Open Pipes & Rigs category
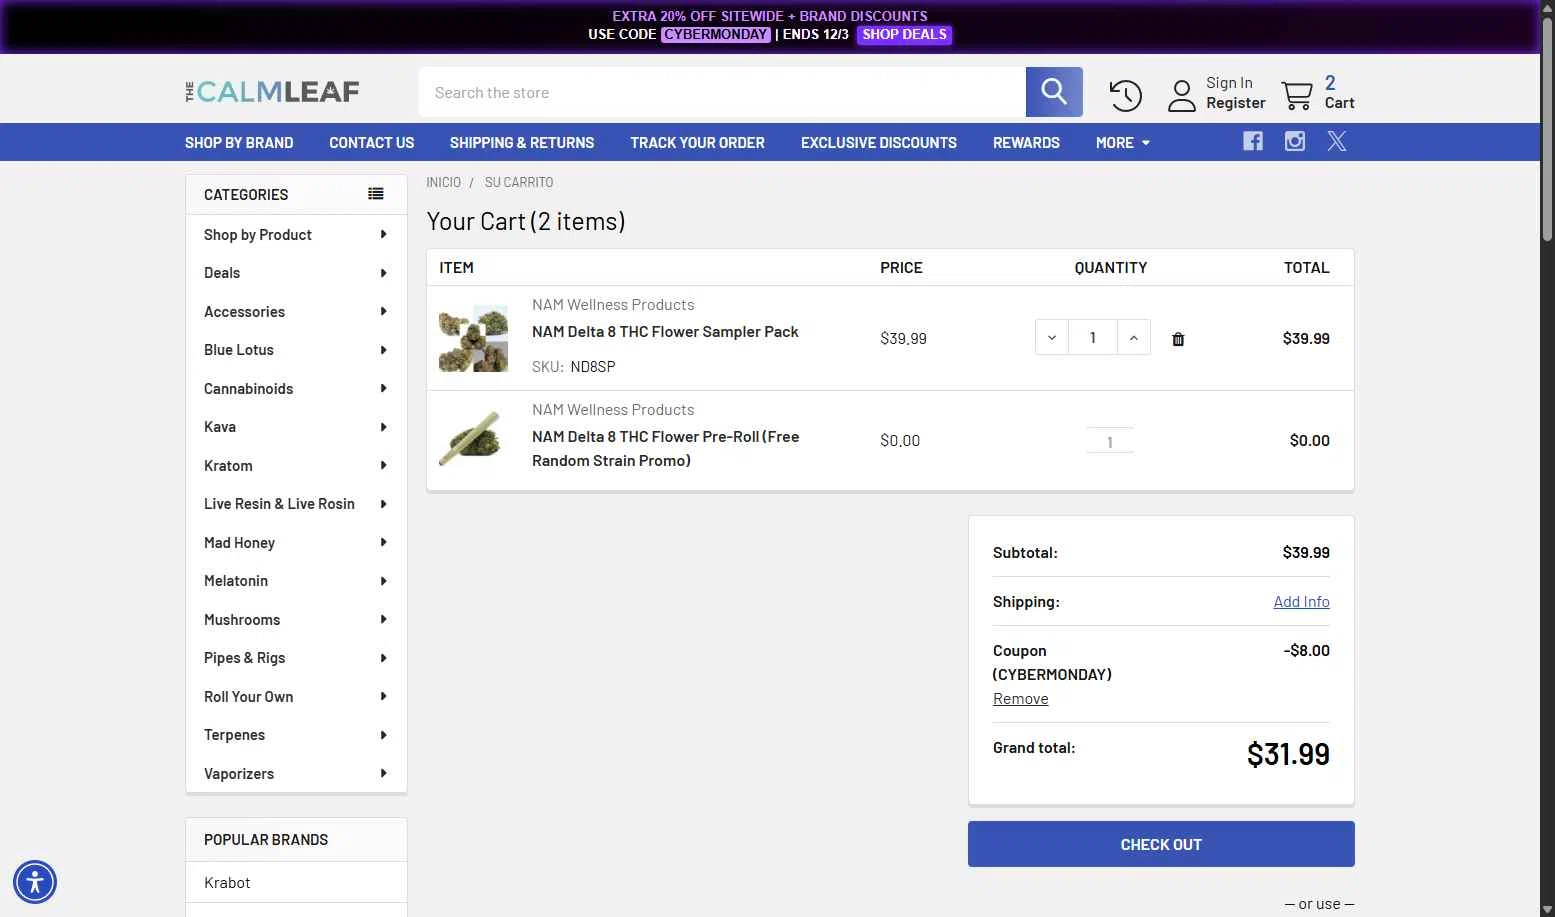1555x917 pixels. [x=244, y=658]
